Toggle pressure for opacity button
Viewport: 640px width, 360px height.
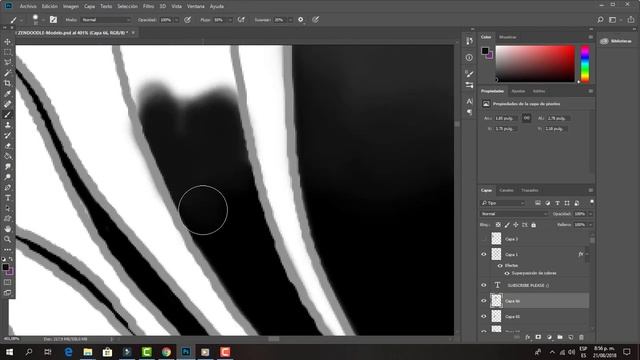(187, 20)
